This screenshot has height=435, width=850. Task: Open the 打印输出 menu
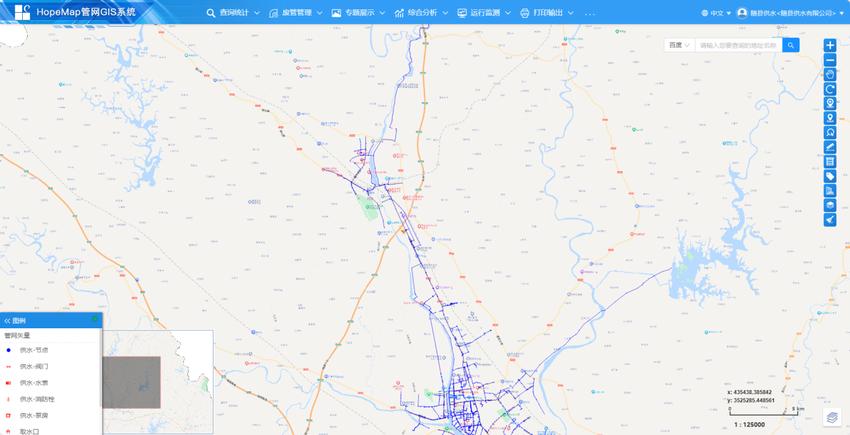(547, 13)
